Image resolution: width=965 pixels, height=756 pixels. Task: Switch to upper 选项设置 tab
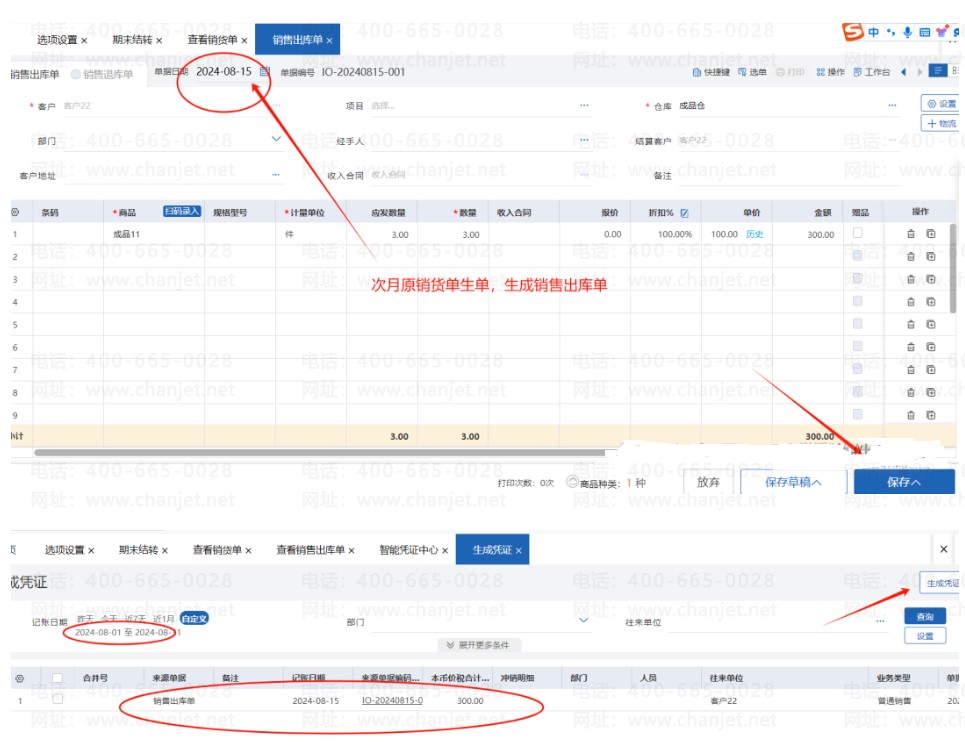(57, 40)
